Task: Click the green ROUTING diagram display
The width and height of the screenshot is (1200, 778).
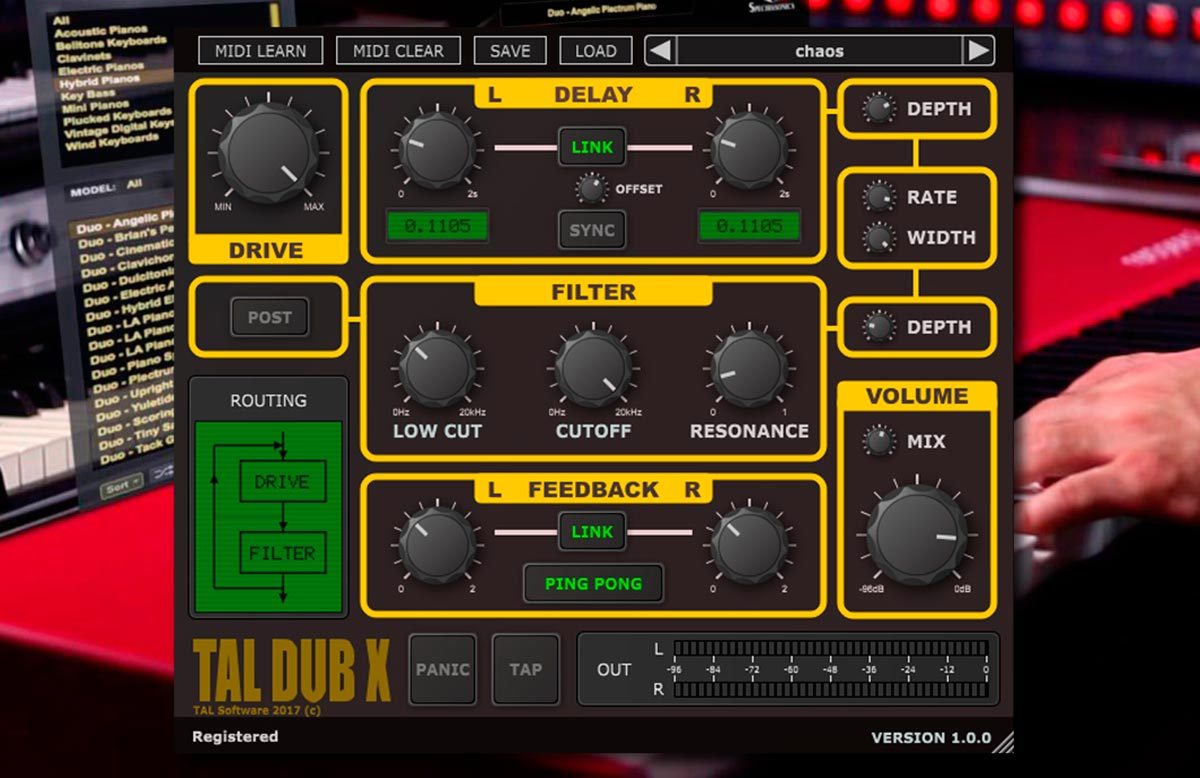Action: coord(268,516)
